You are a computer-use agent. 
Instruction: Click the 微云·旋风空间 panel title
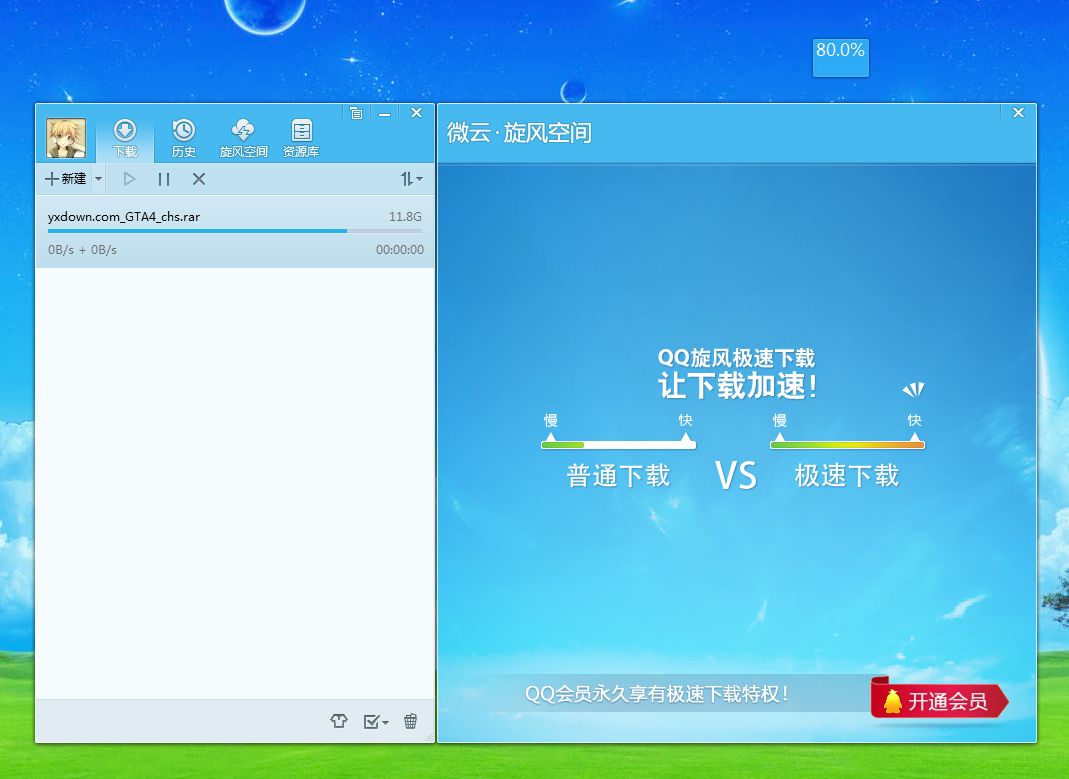(519, 133)
